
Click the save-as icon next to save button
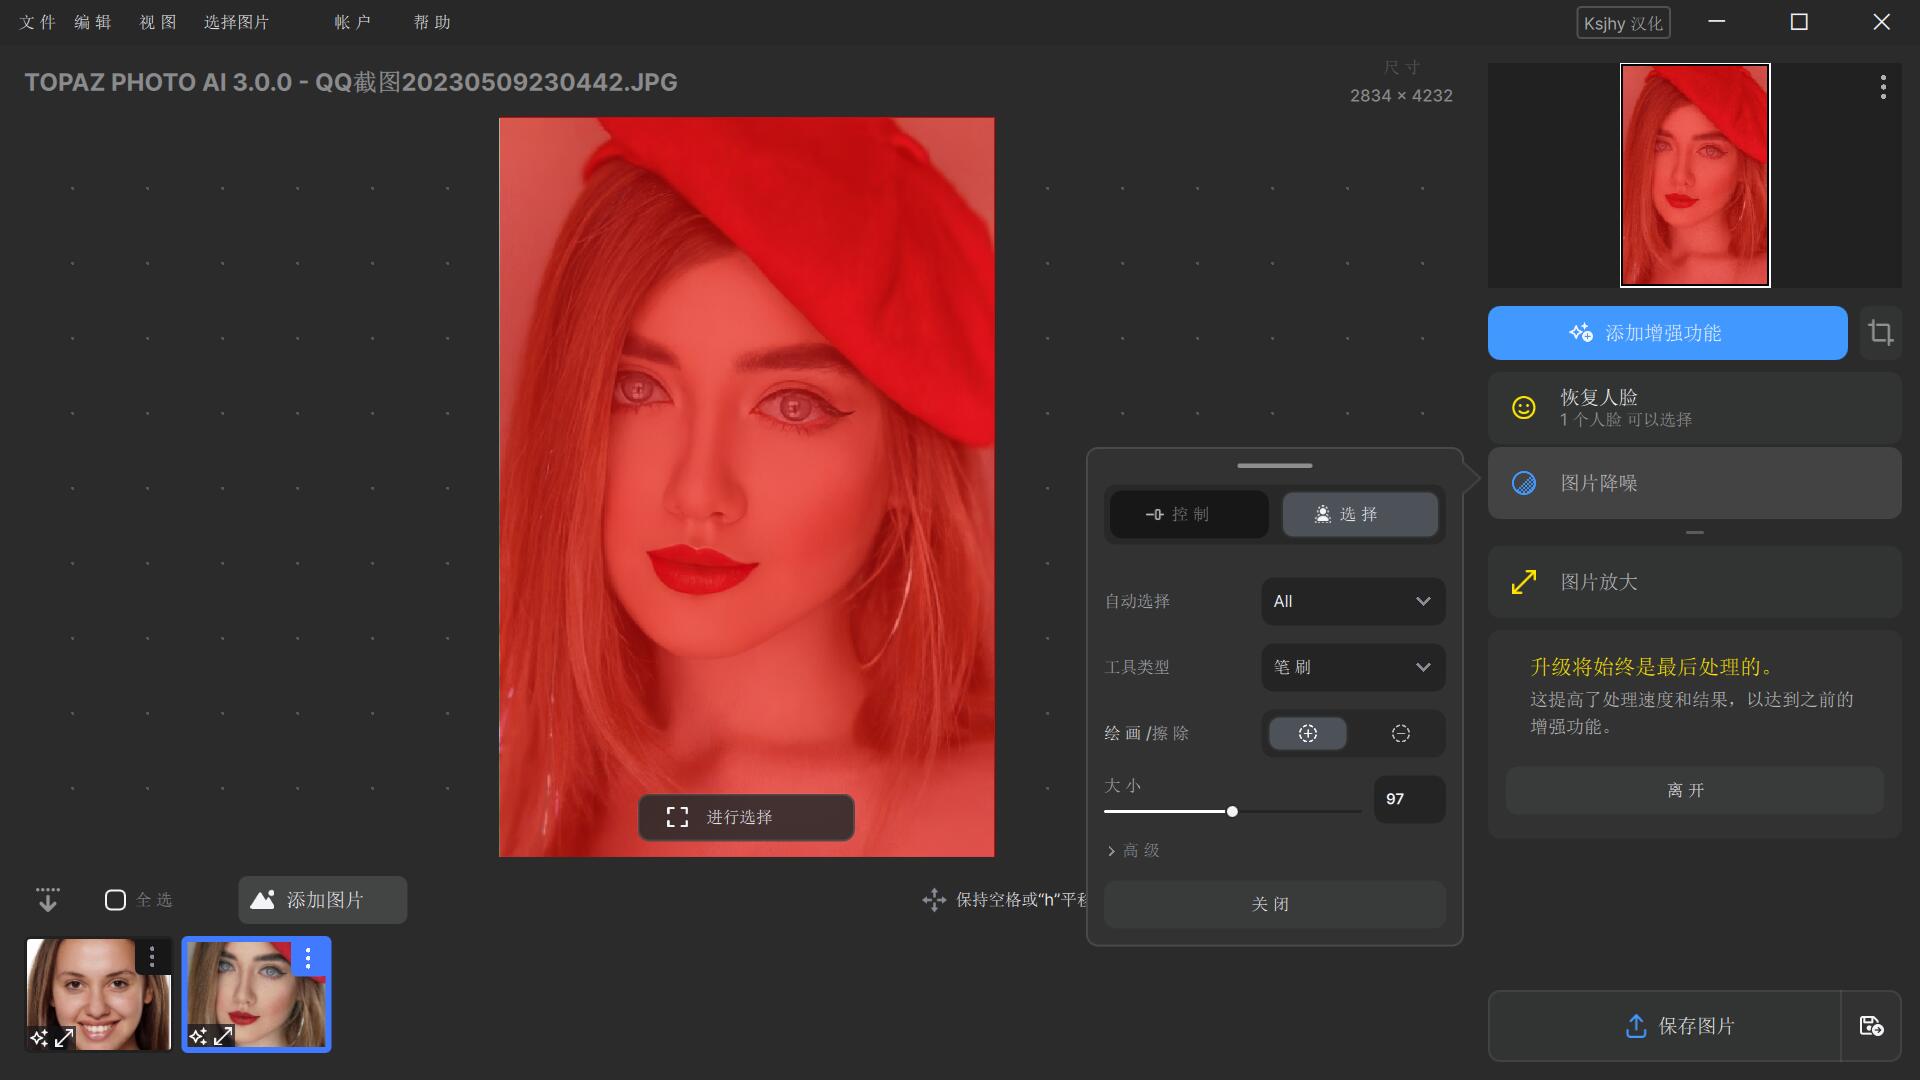pyautogui.click(x=1871, y=1026)
